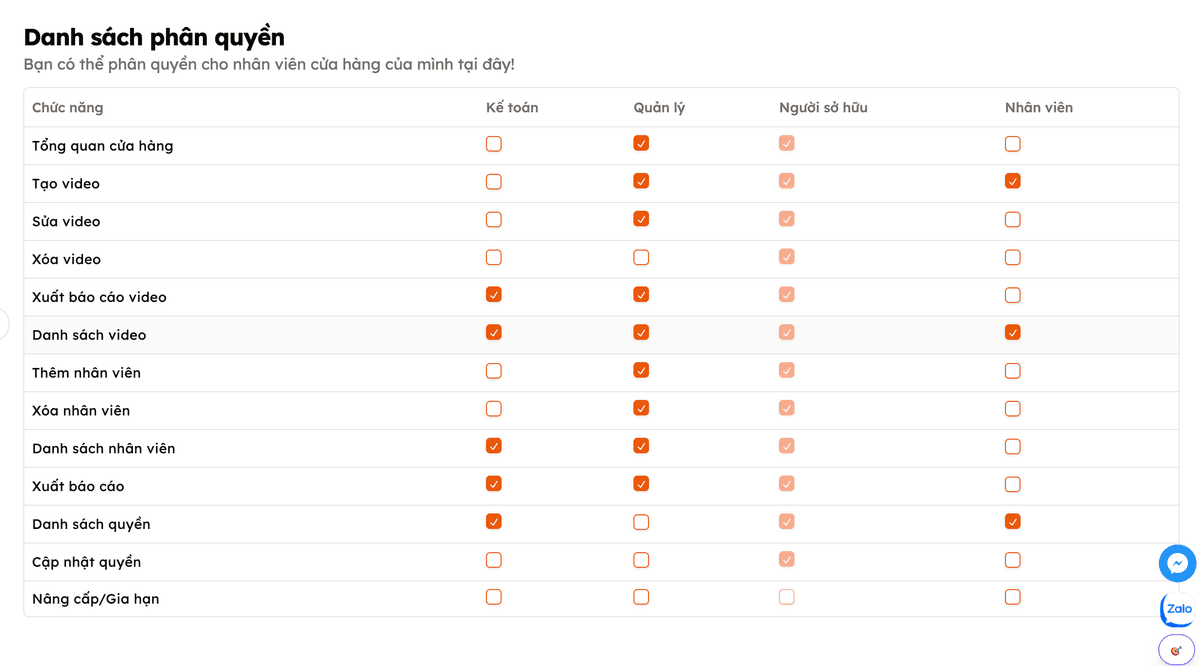
Task: Enable Cập nhật quyền for Nhân viên
Action: point(1013,560)
